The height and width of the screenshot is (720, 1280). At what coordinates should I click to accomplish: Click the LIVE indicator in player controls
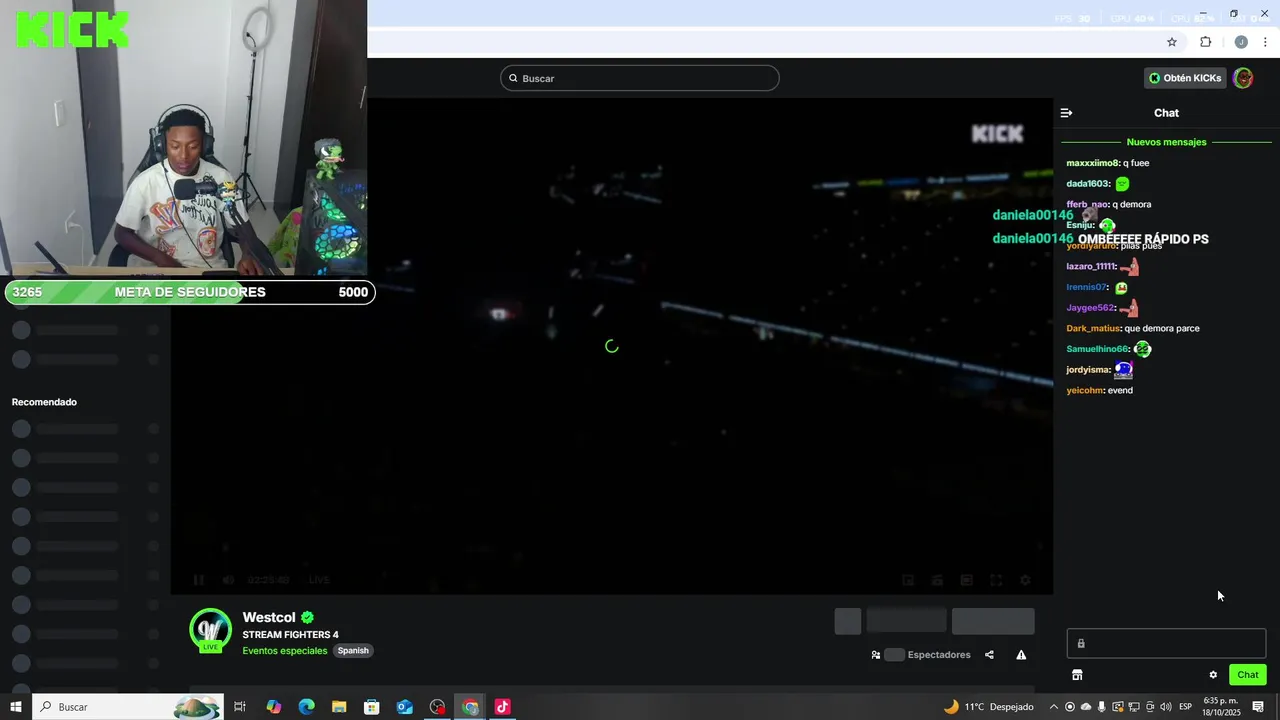[319, 580]
